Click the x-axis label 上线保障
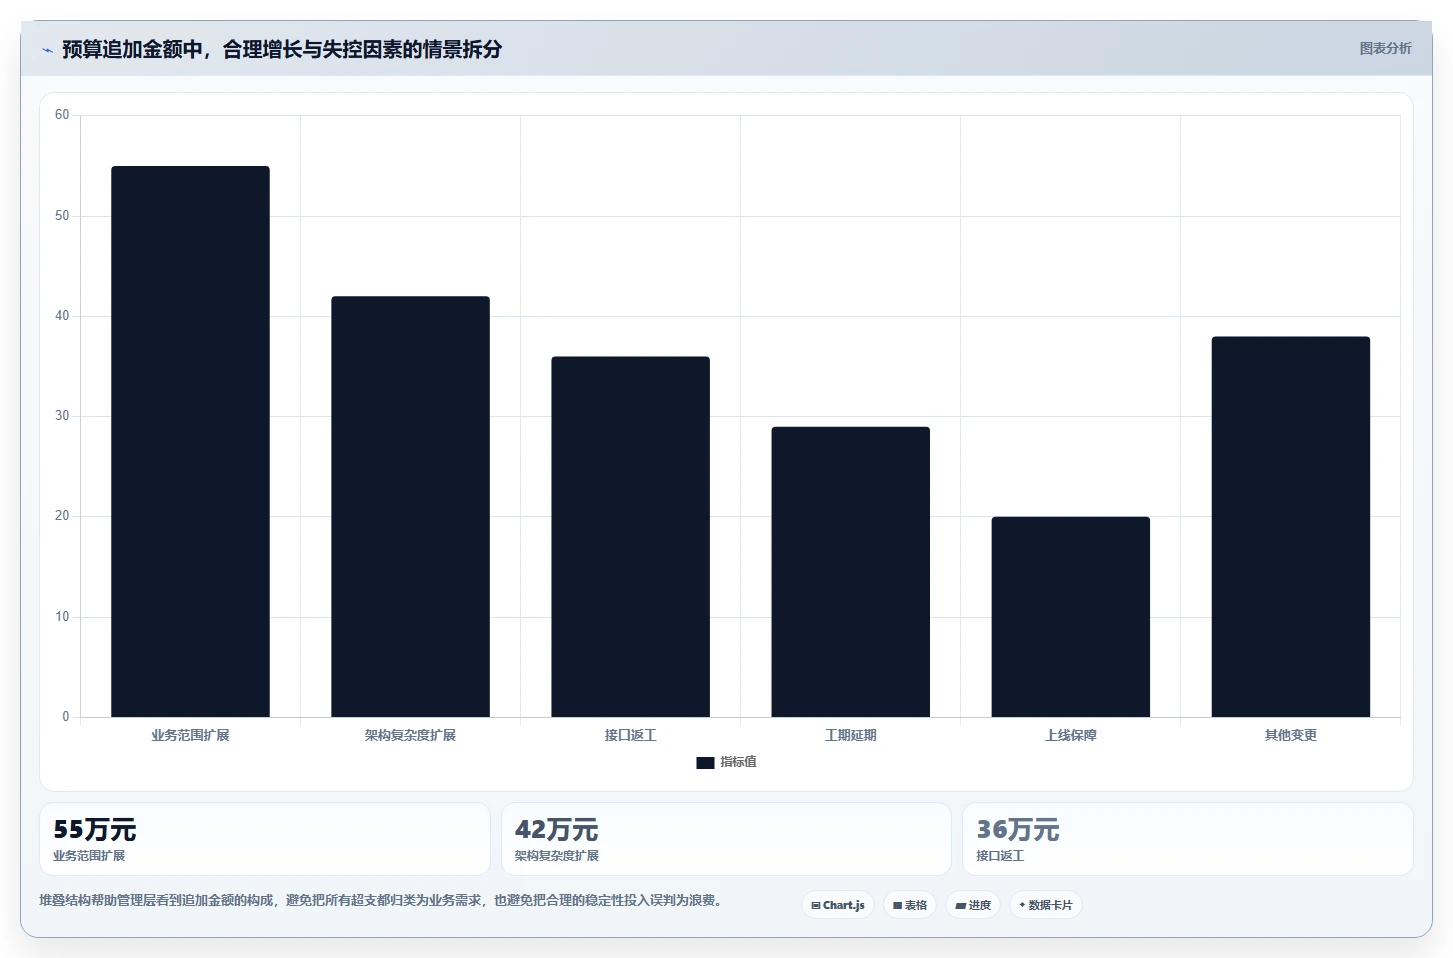 pyautogui.click(x=1070, y=735)
